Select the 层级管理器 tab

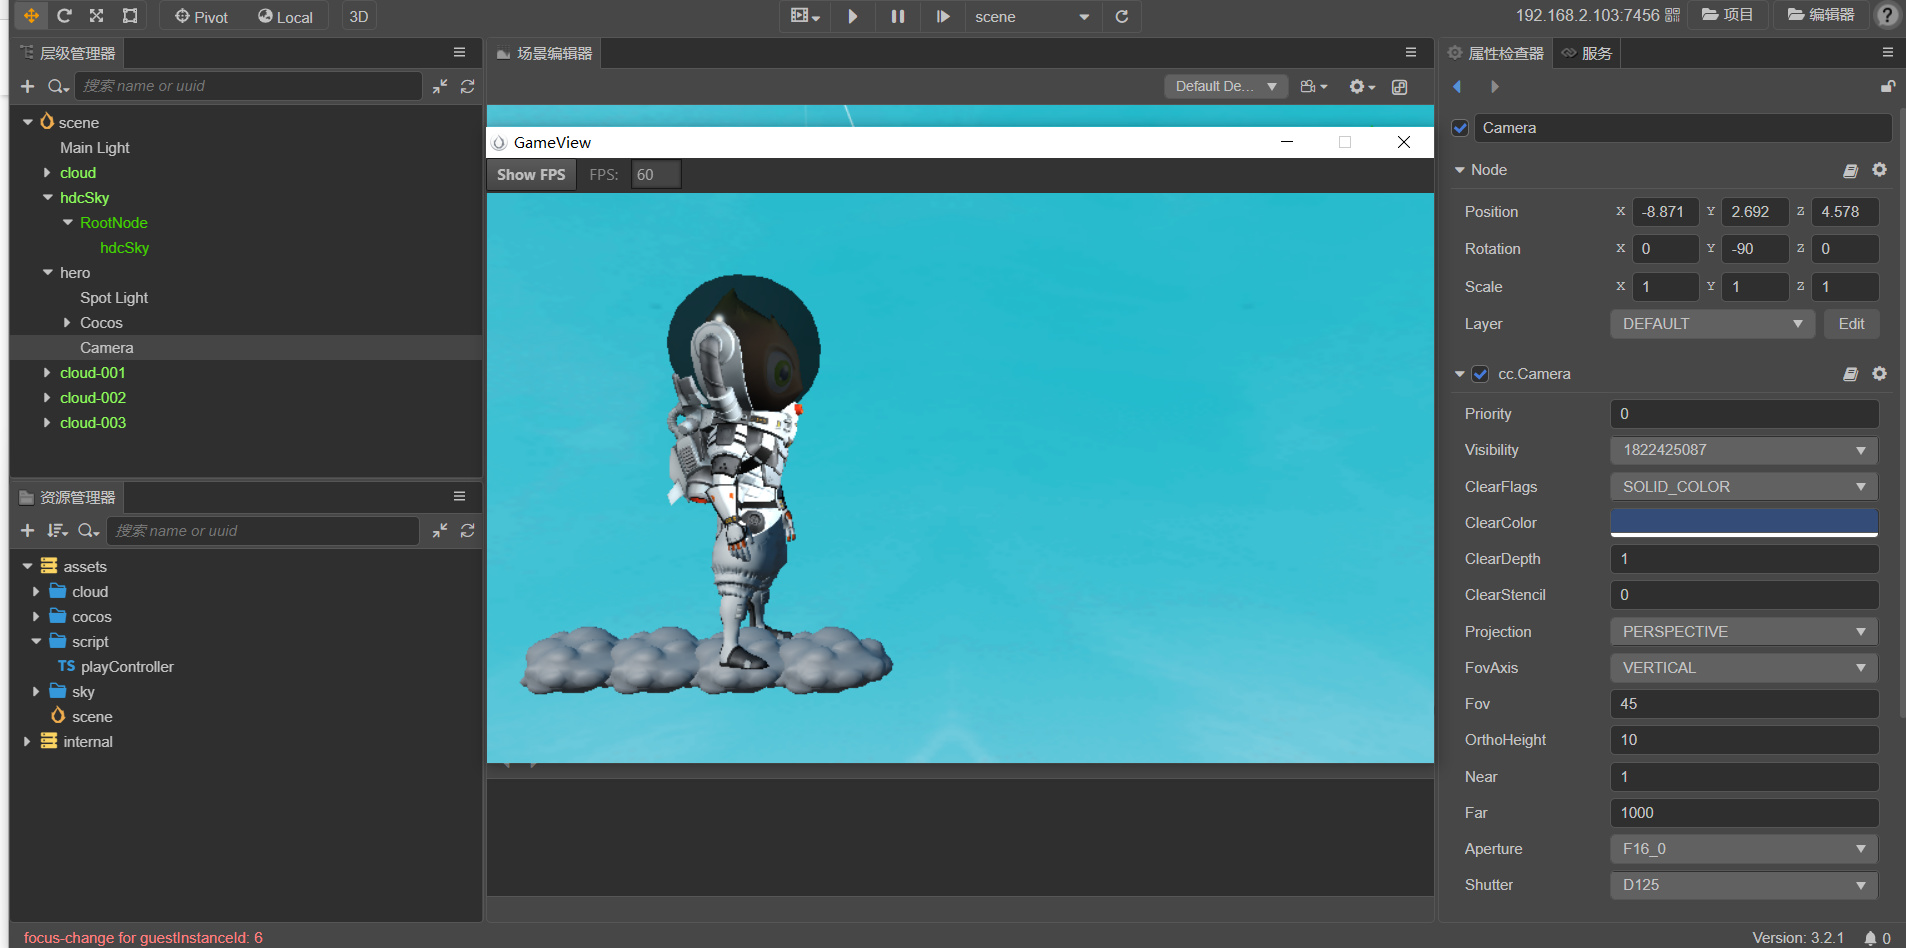pos(68,53)
